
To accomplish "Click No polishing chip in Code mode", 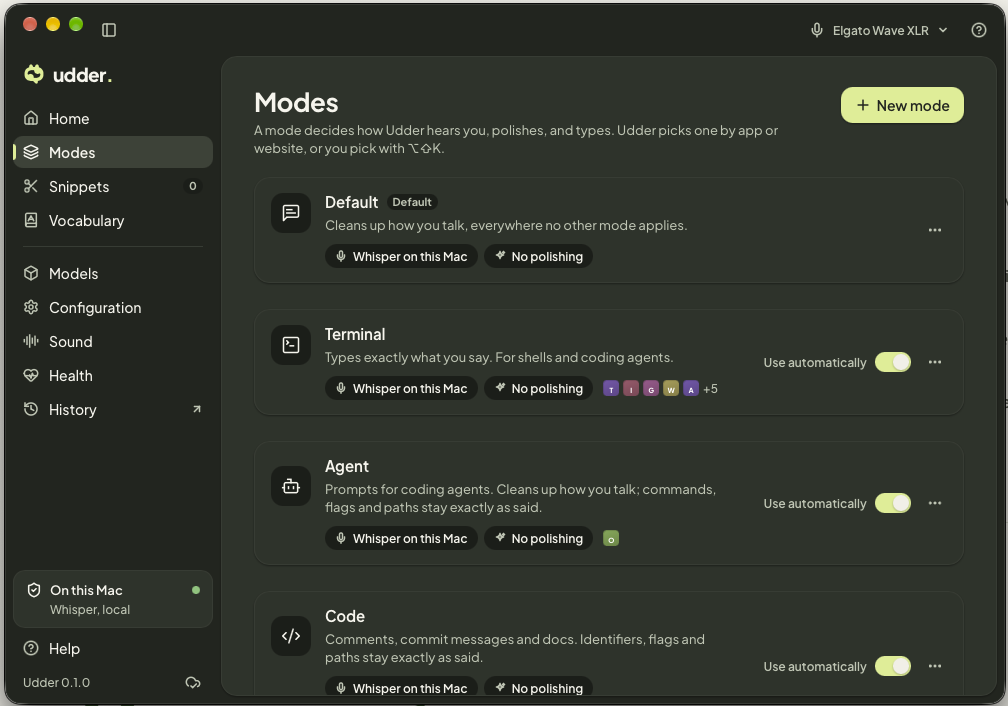I will click(538, 686).
